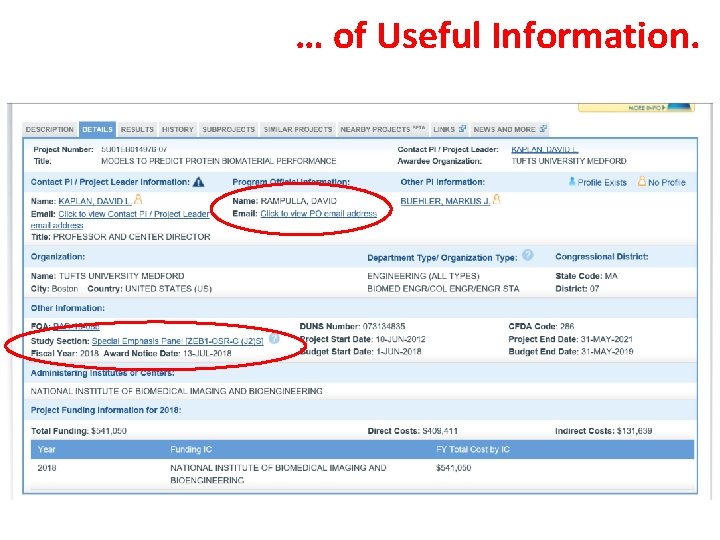Select Project Start Date 10-JUN-2012 text

[362, 339]
